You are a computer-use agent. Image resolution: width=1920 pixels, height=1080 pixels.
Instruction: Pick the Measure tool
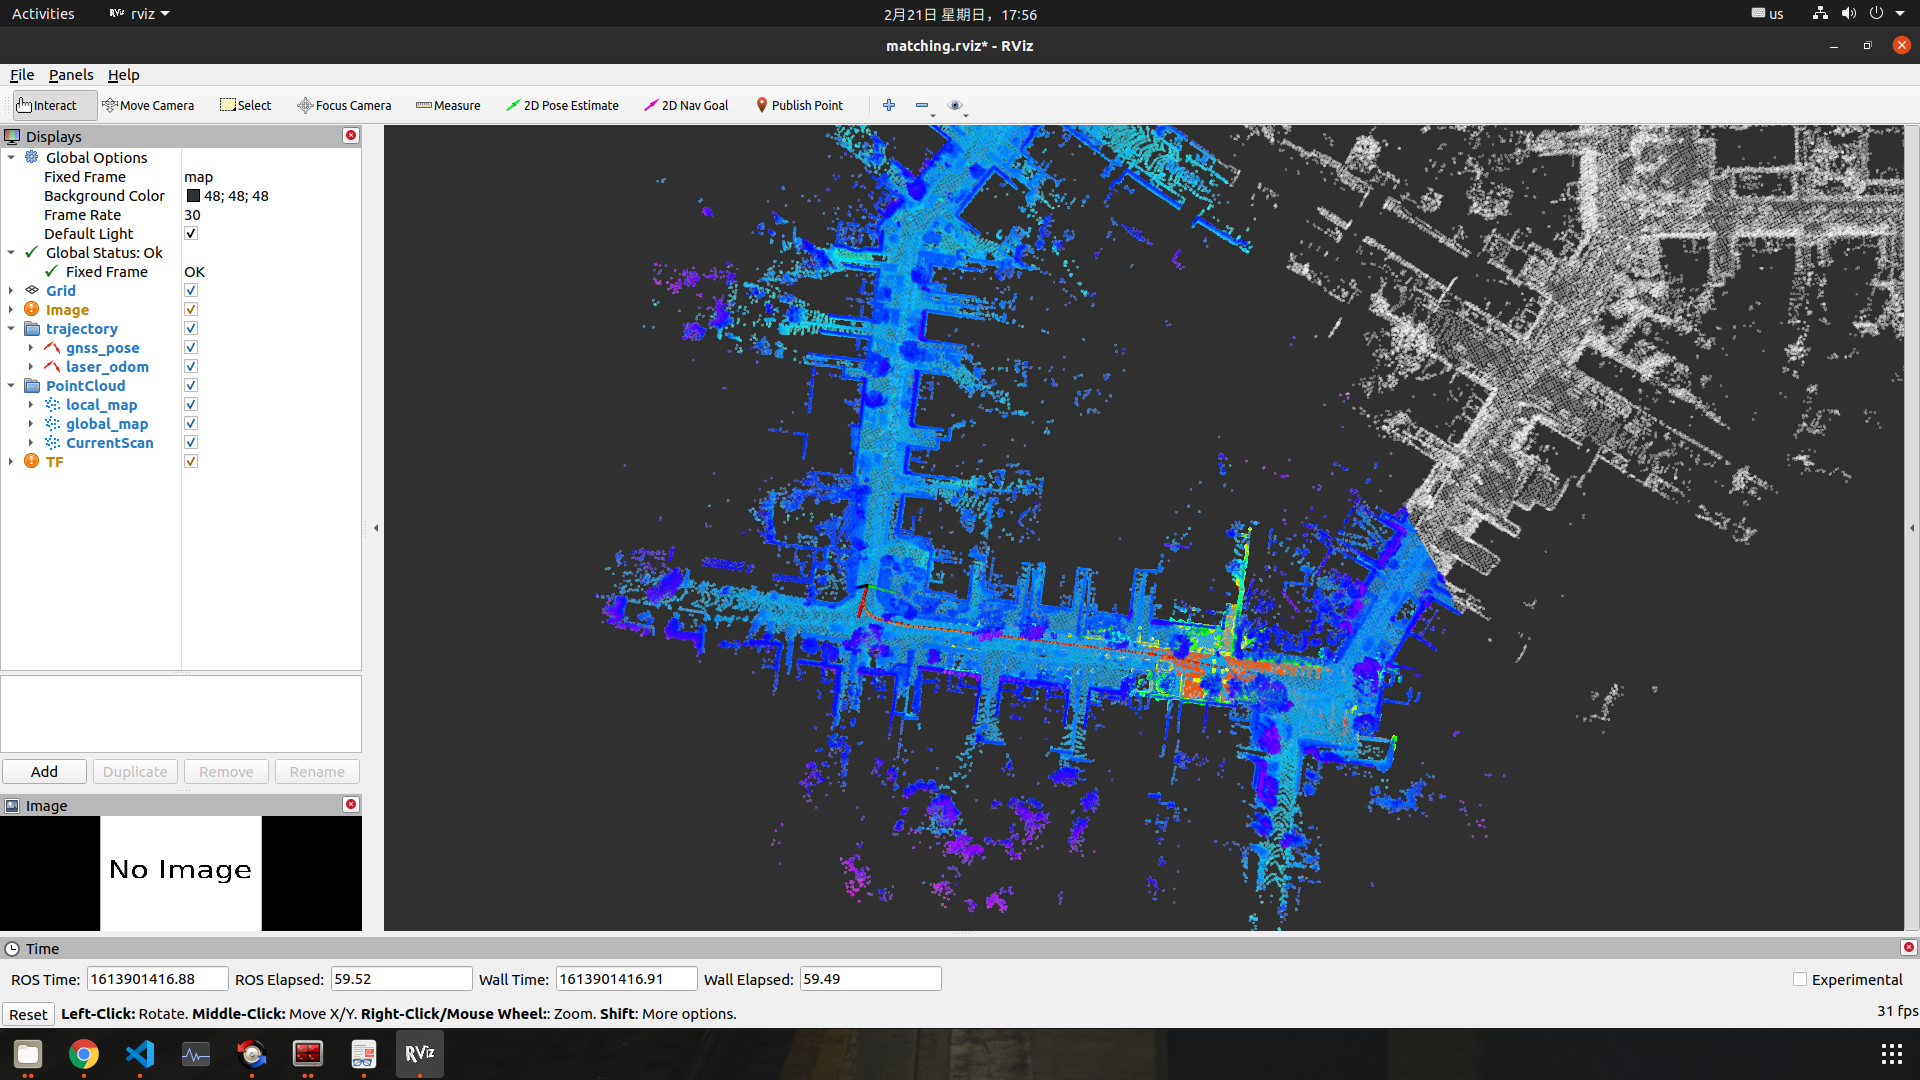[x=448, y=105]
